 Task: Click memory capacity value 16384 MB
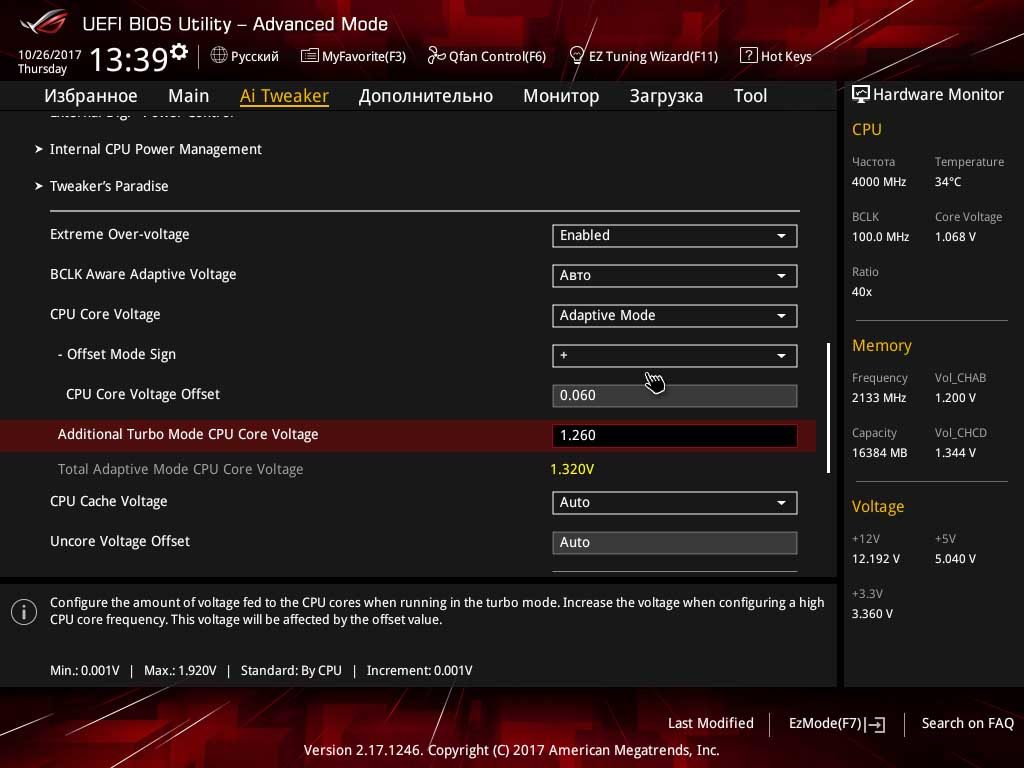coord(879,453)
